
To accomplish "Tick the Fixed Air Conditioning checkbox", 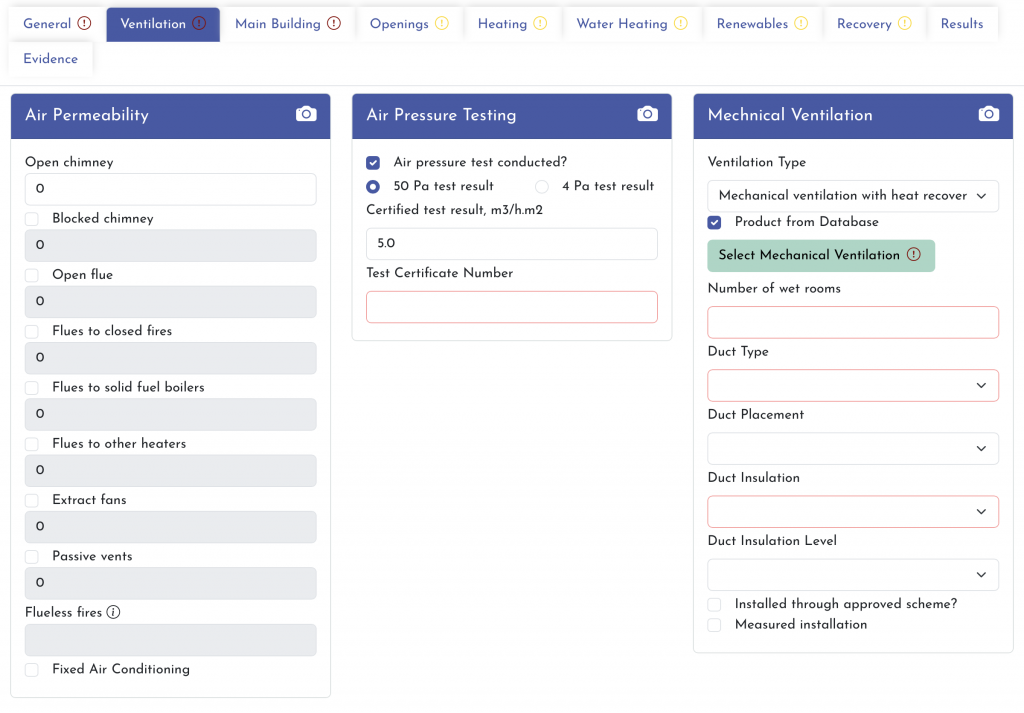I will click(x=32, y=670).
